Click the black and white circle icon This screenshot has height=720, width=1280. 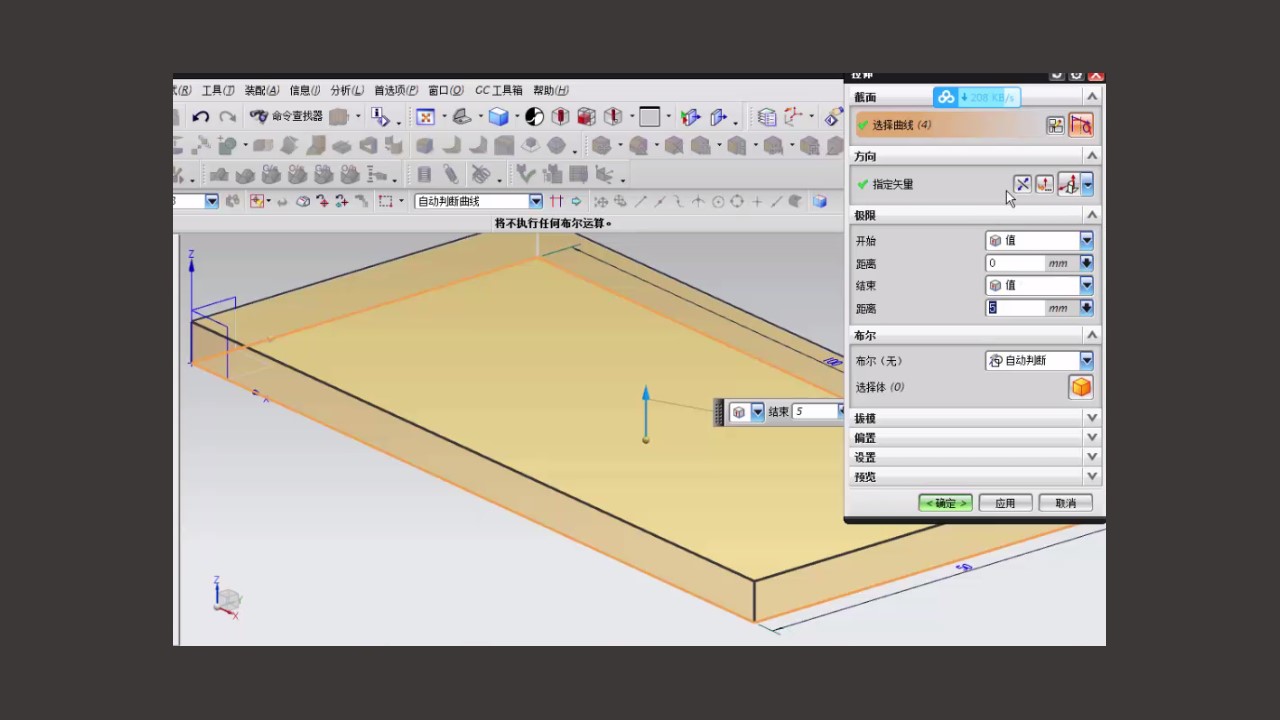(534, 117)
